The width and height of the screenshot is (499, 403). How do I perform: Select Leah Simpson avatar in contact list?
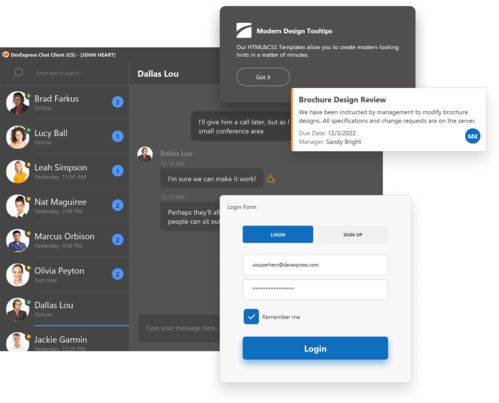click(17, 171)
